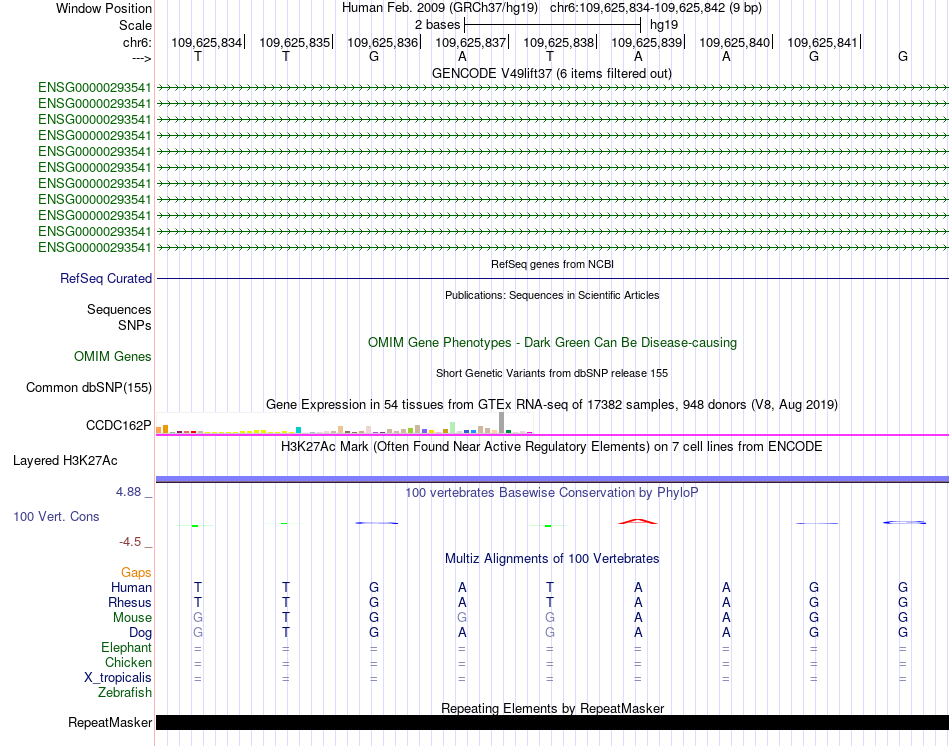Click the SNPs track label
Viewport: 950px width, 746px height.
click(x=135, y=325)
